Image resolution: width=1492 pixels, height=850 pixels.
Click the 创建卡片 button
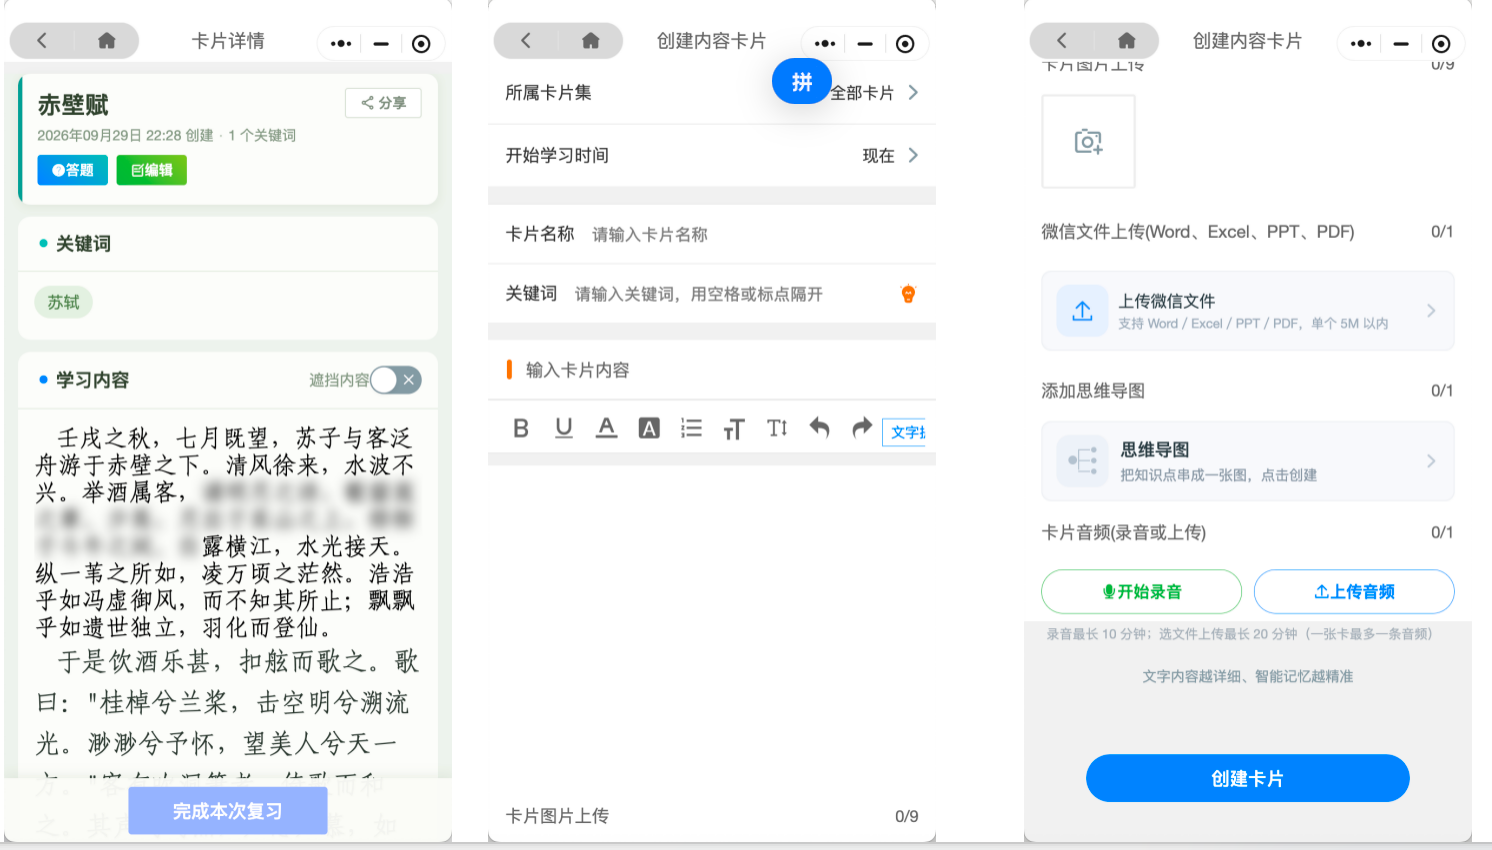point(1248,778)
